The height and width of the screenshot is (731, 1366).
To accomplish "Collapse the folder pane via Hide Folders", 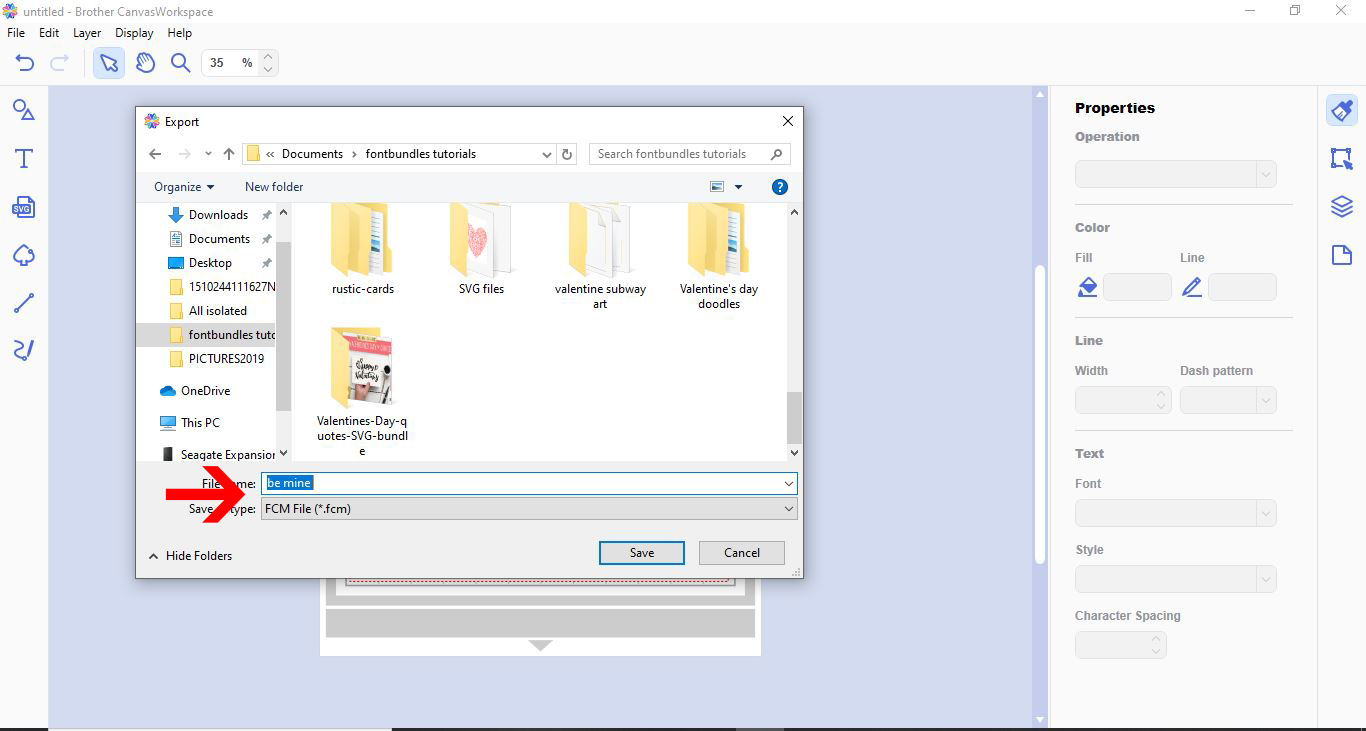I will [x=189, y=555].
